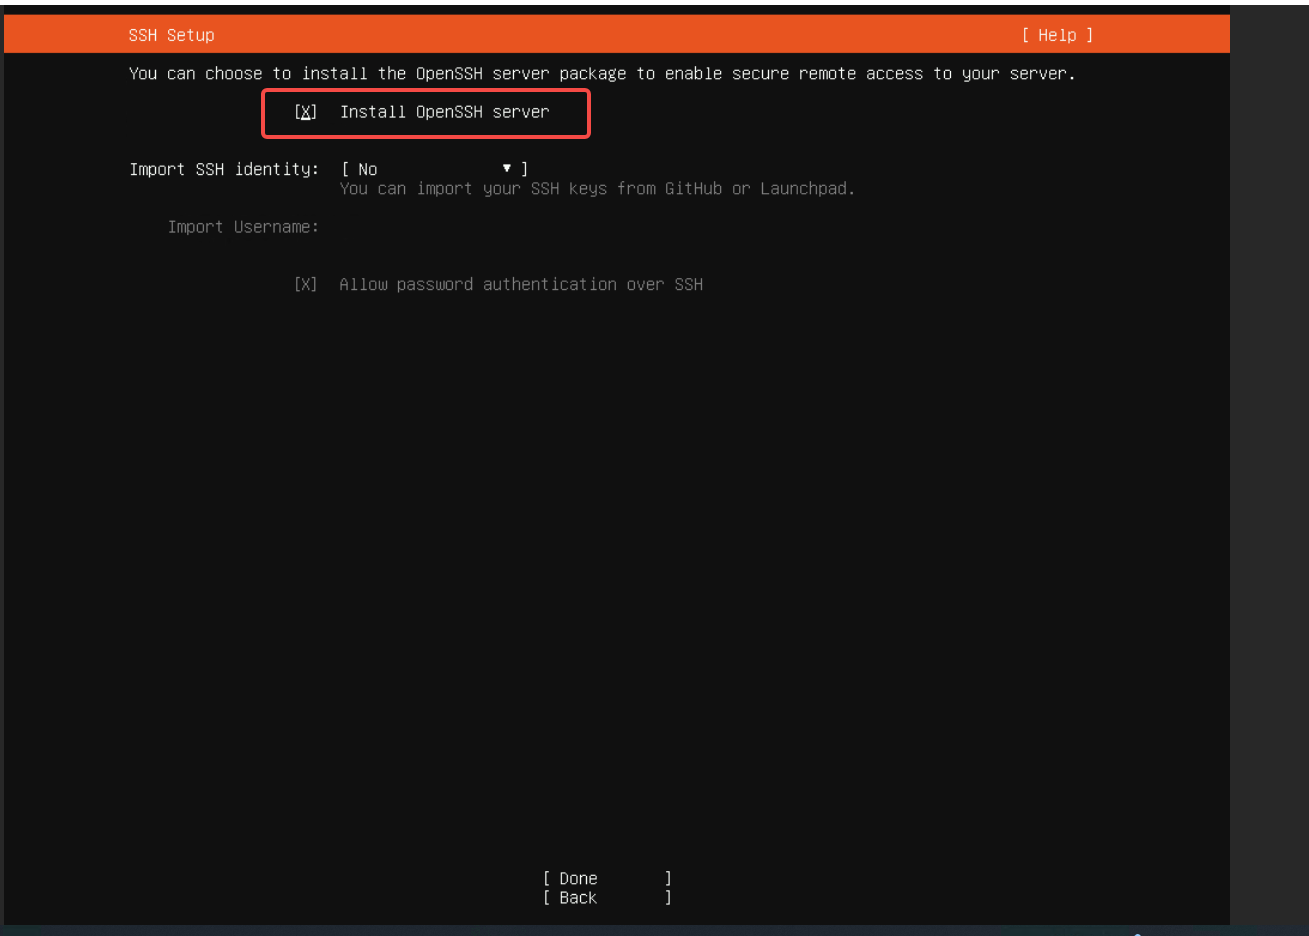1309x936 pixels.
Task: Click the 'Import SSH identity:' label
Action: click(x=224, y=169)
